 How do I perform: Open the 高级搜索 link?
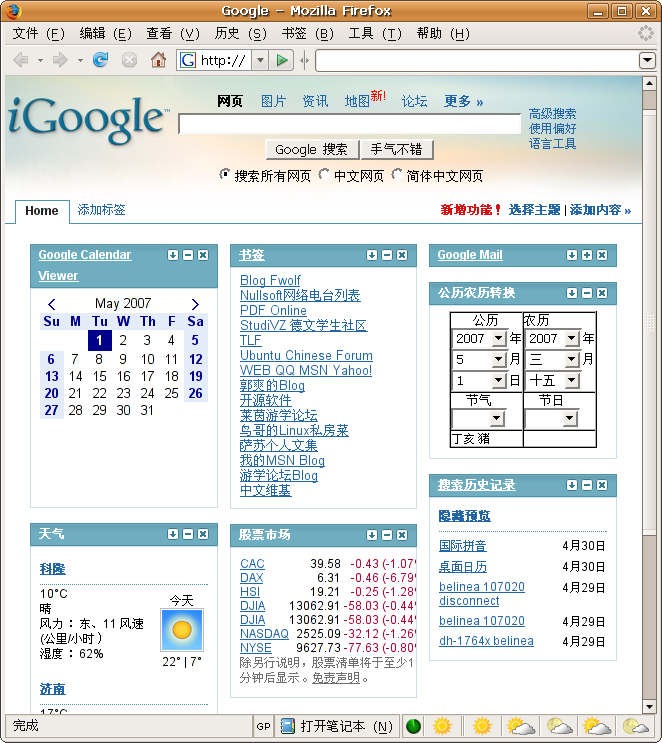coord(553,114)
